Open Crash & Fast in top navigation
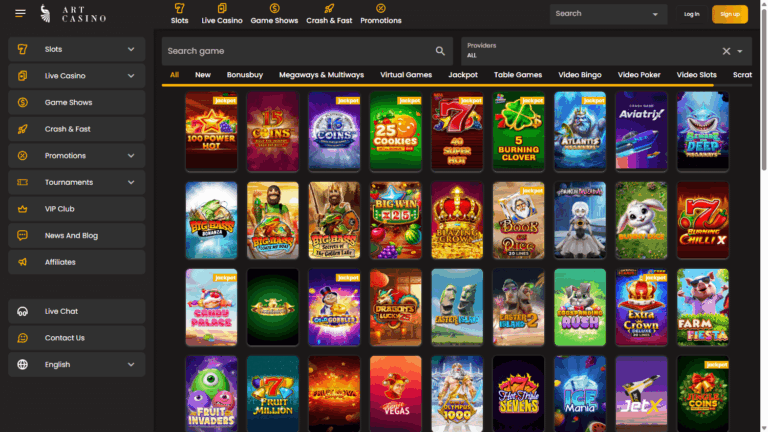Screen dimensions: 768x432 click(x=329, y=14)
